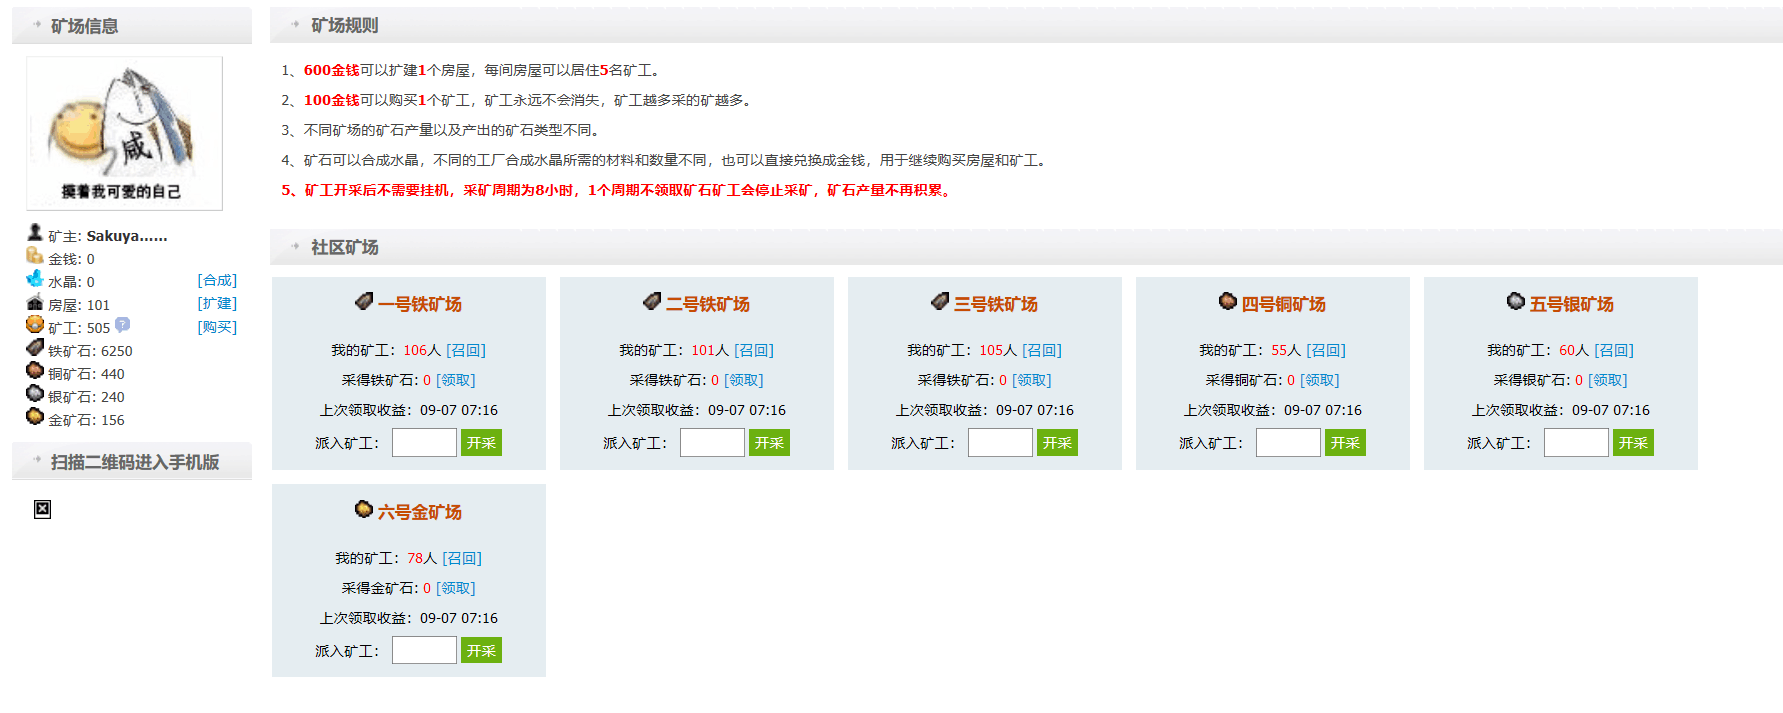This screenshot has height=713, width=1783.
Task: Collect iron ore from 三号铁矿场
Action: pos(1032,380)
